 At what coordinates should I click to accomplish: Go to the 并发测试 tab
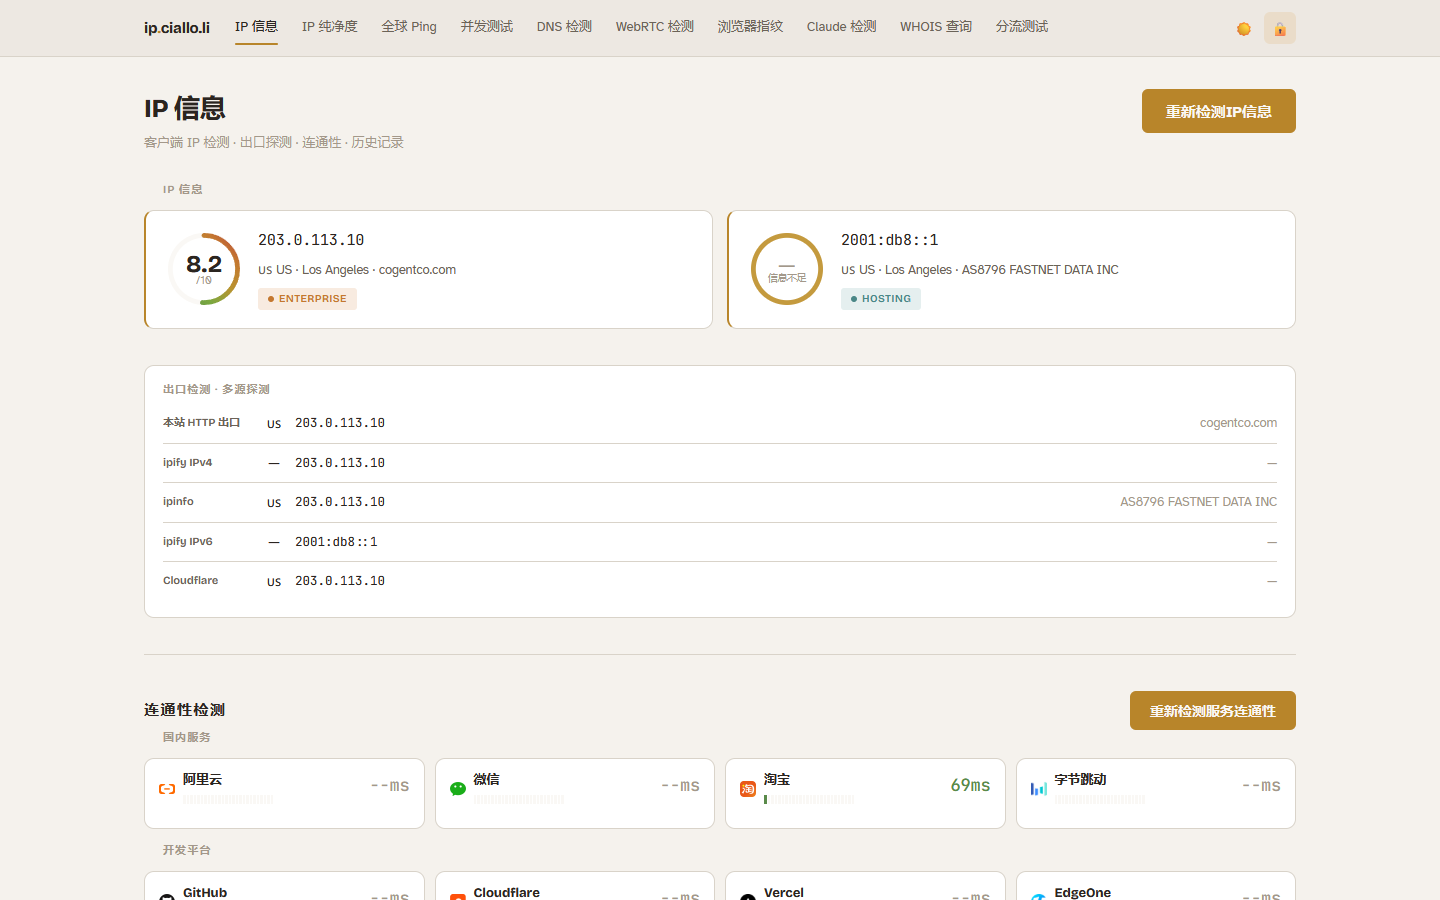click(487, 27)
